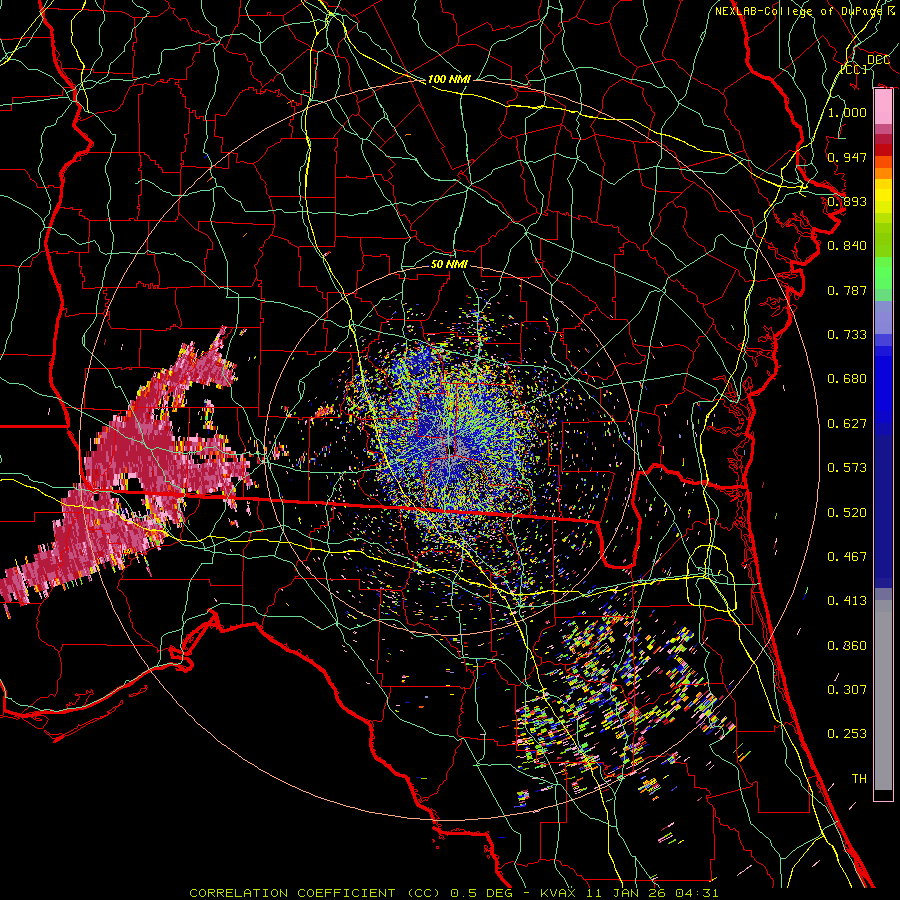Pick the black TH swatch at color bar bottom
Viewport: 900px width, 900px height.
click(883, 795)
